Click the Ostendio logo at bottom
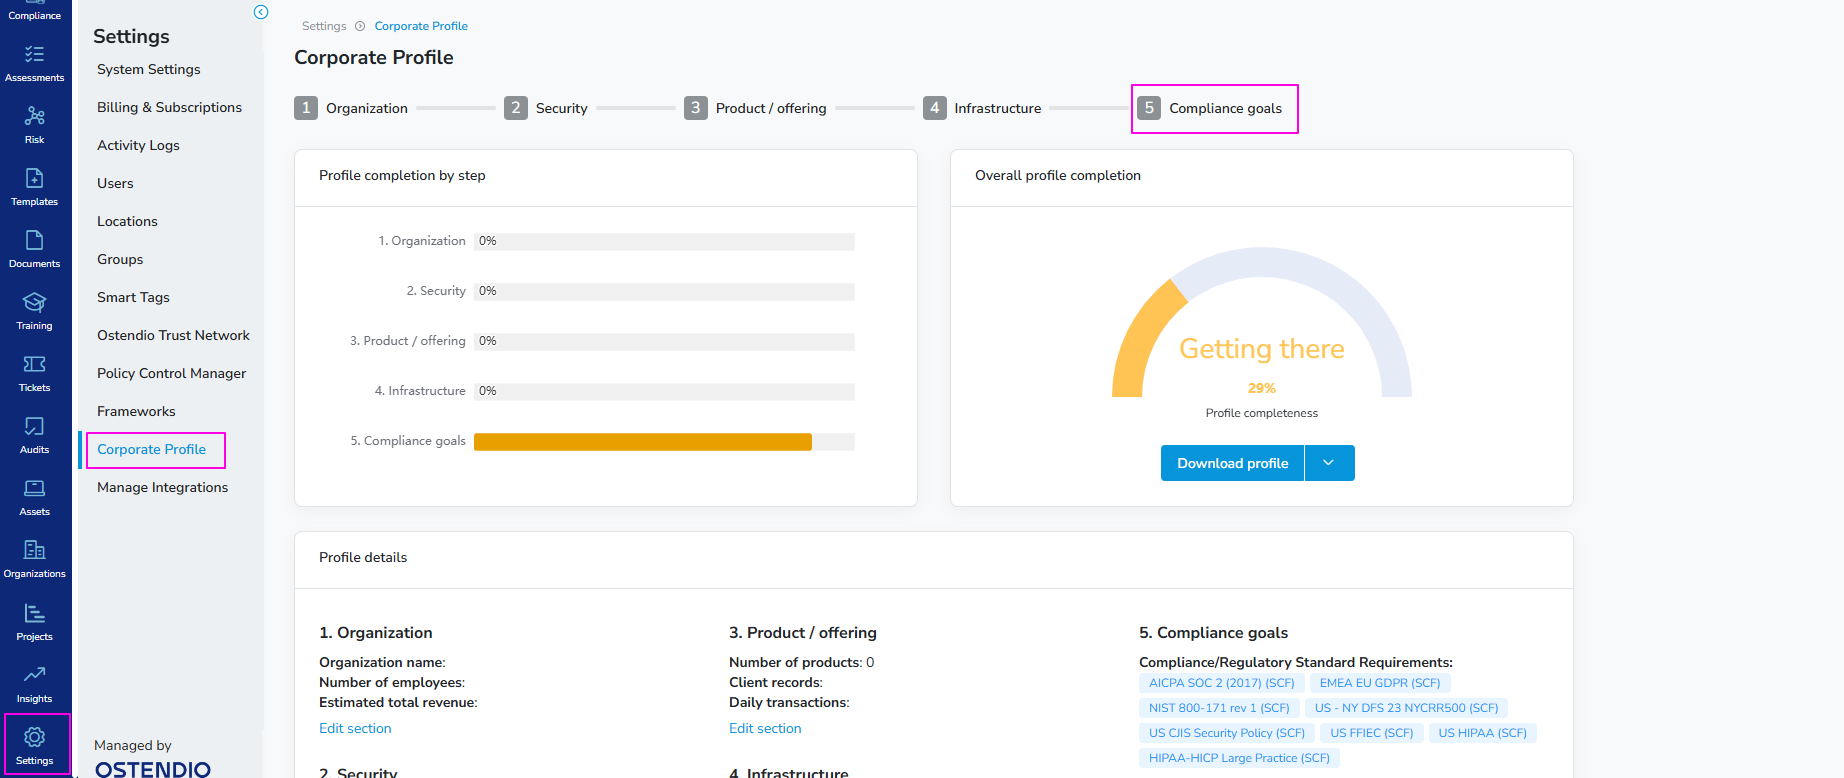Image resolution: width=1844 pixels, height=778 pixels. click(x=153, y=768)
